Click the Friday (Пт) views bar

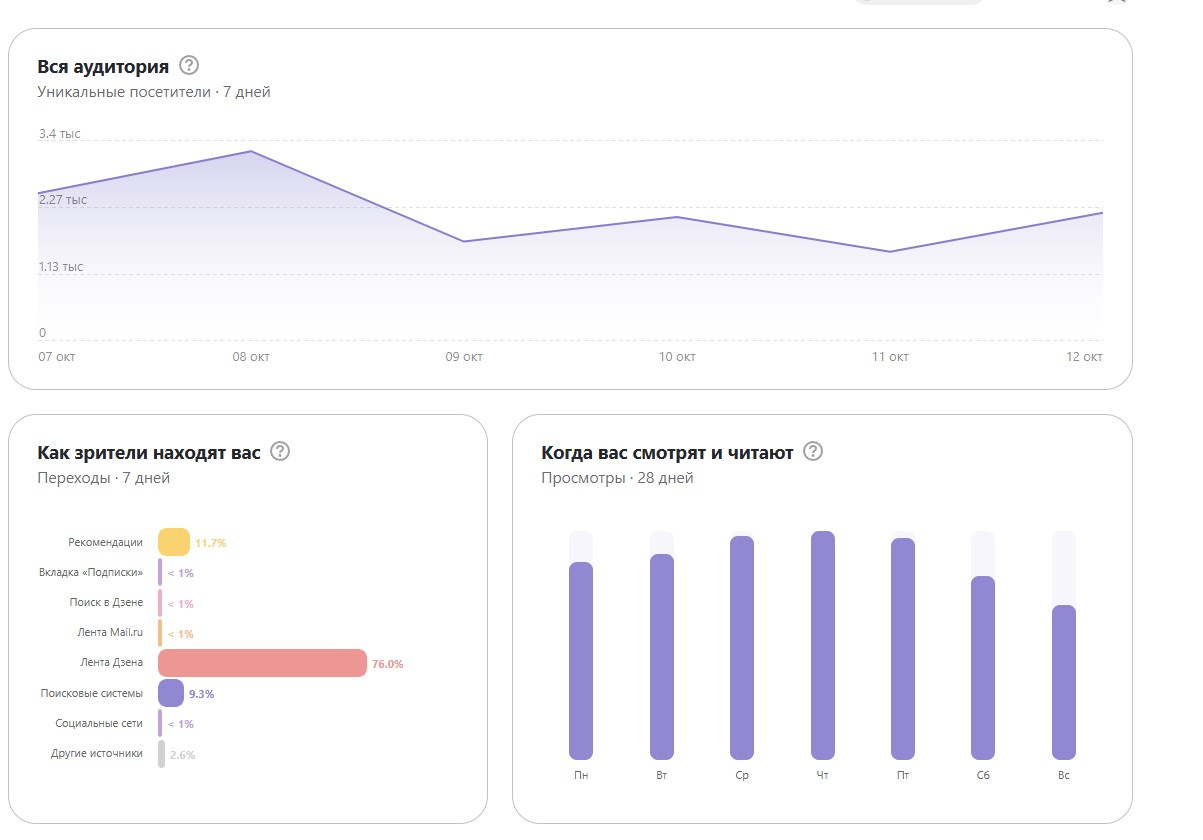(x=903, y=648)
